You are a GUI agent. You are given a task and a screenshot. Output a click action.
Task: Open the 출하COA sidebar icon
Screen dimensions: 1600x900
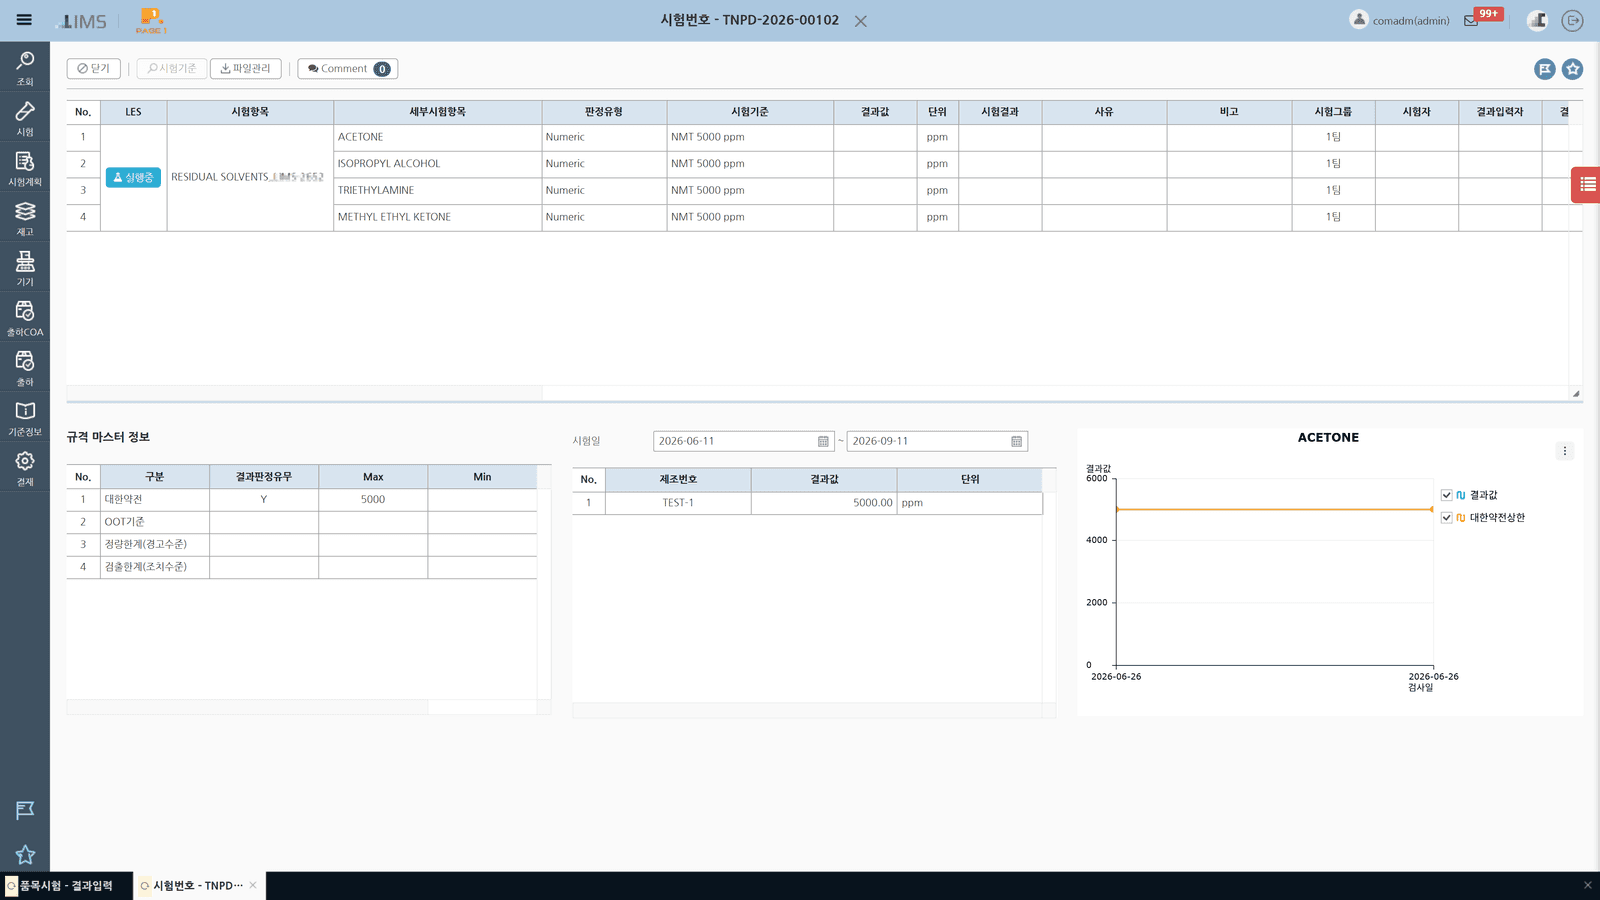pyautogui.click(x=25, y=318)
